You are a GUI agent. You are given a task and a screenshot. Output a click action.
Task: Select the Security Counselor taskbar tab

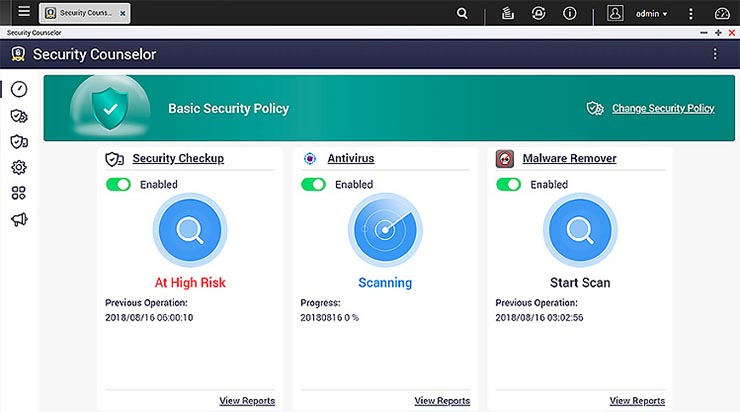click(x=80, y=14)
